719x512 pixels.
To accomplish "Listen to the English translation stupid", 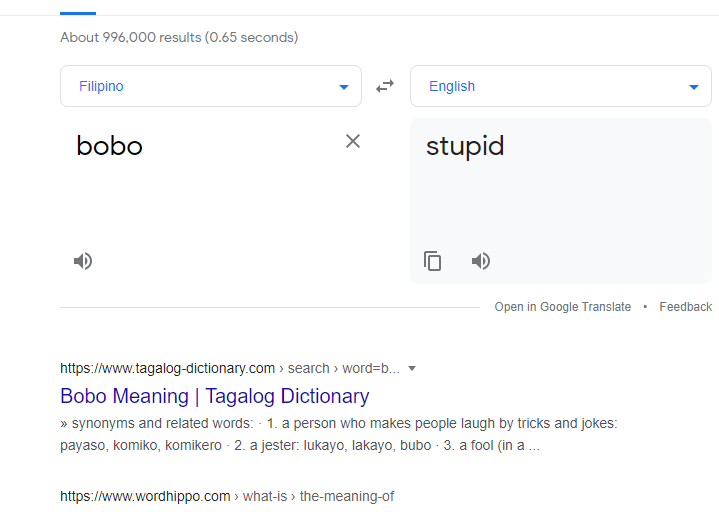I will (481, 261).
